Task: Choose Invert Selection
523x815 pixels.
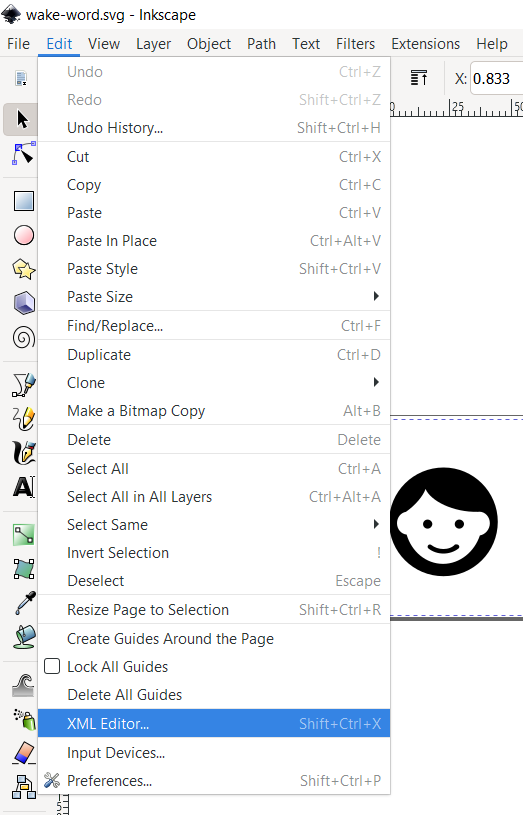Action: pyautogui.click(x=214, y=553)
